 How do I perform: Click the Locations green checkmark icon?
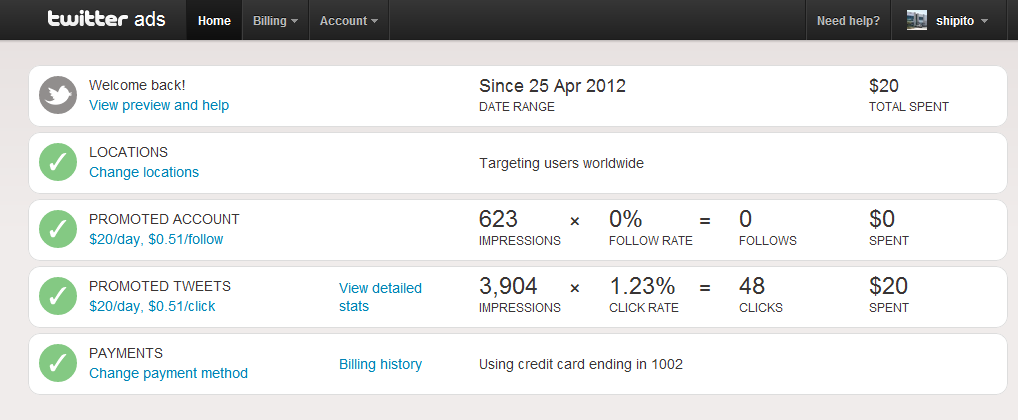coord(58,162)
